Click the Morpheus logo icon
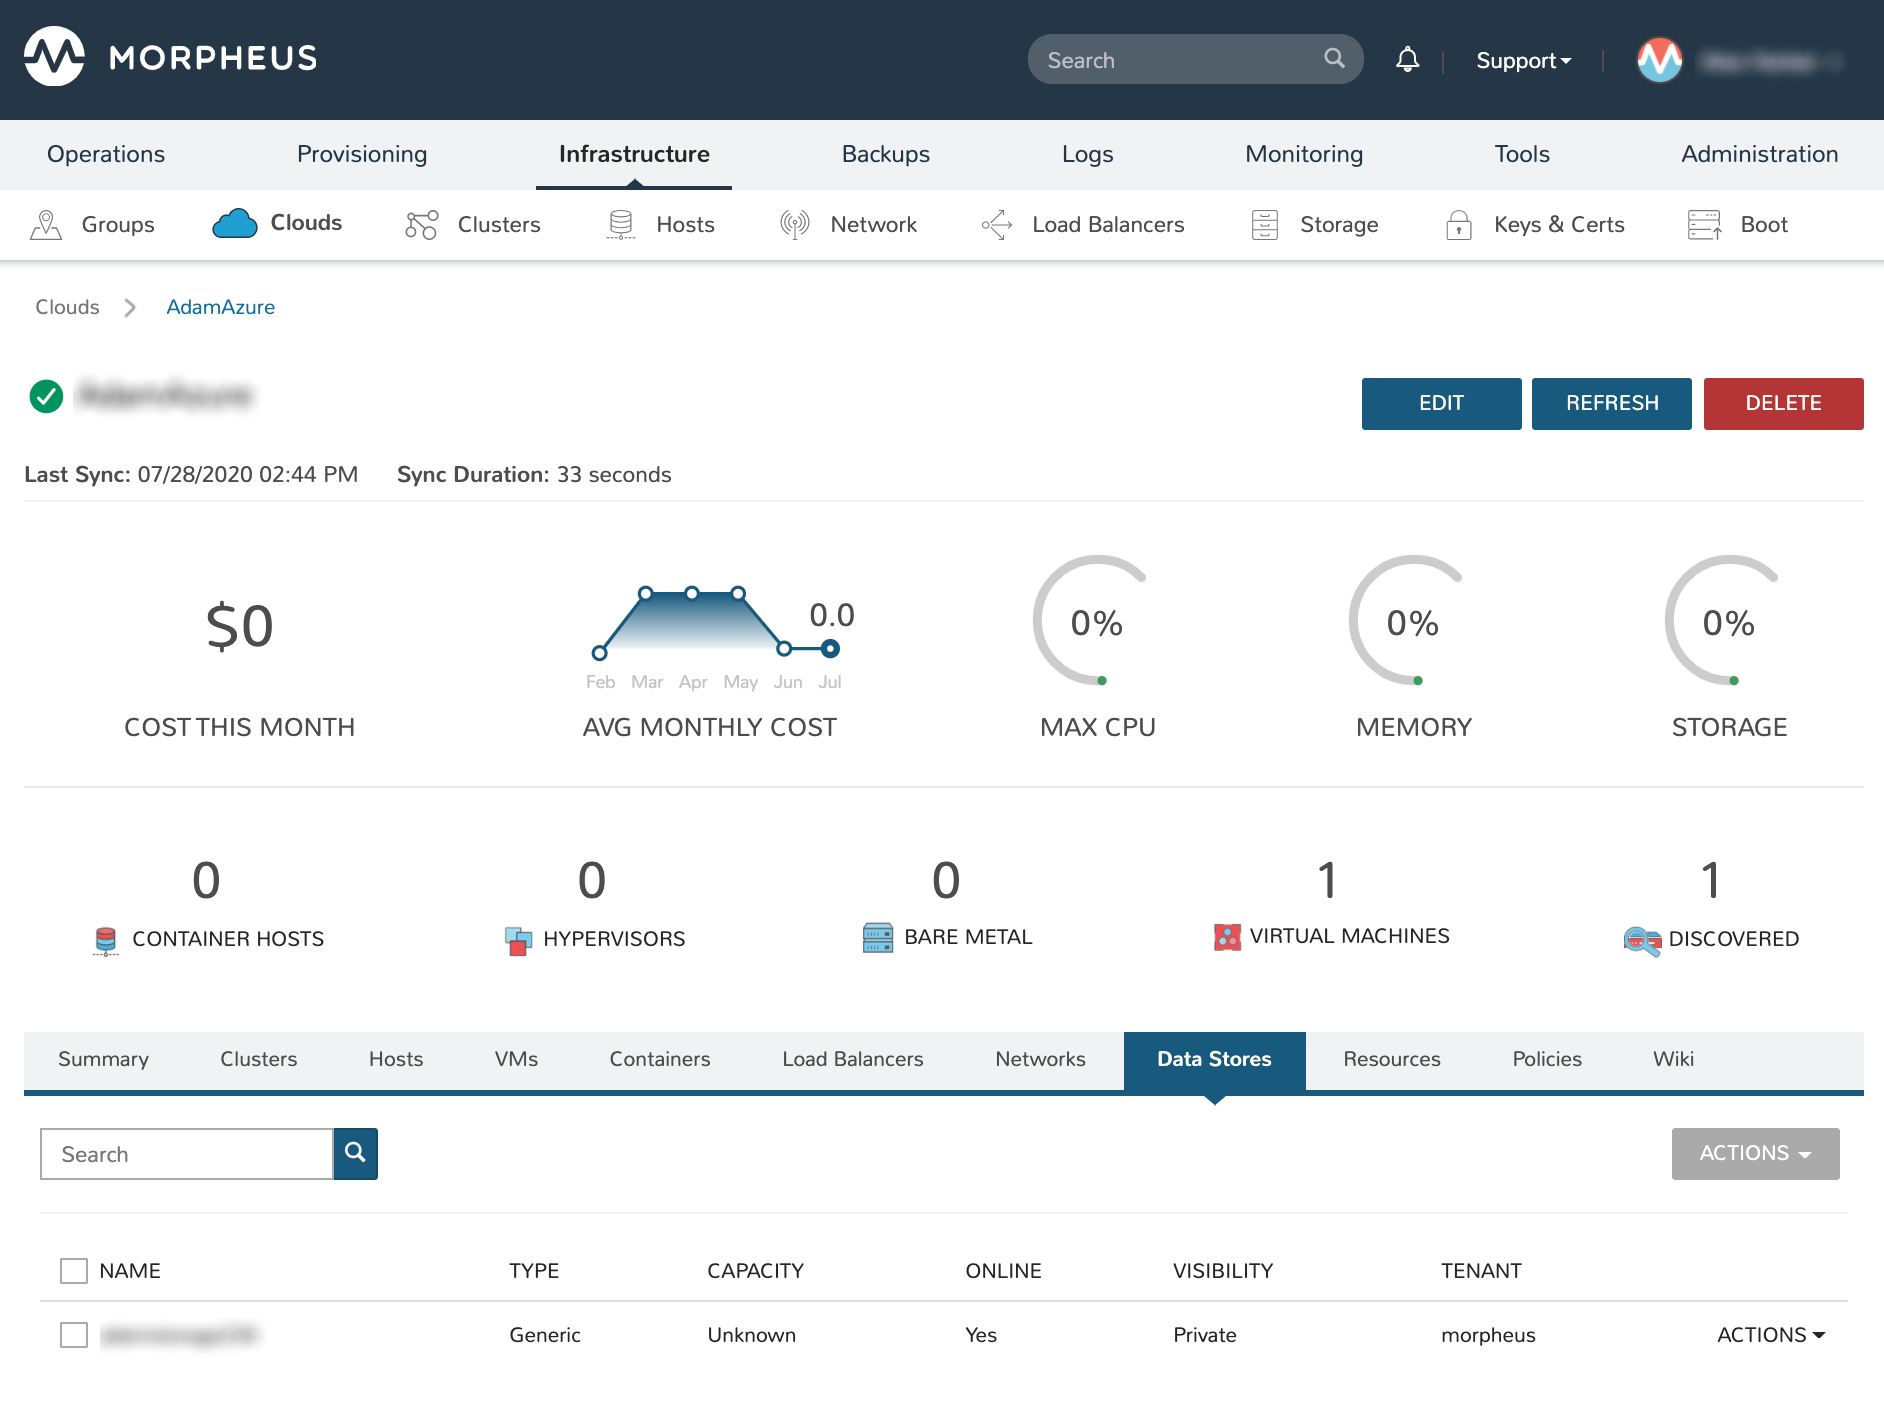 [x=54, y=57]
